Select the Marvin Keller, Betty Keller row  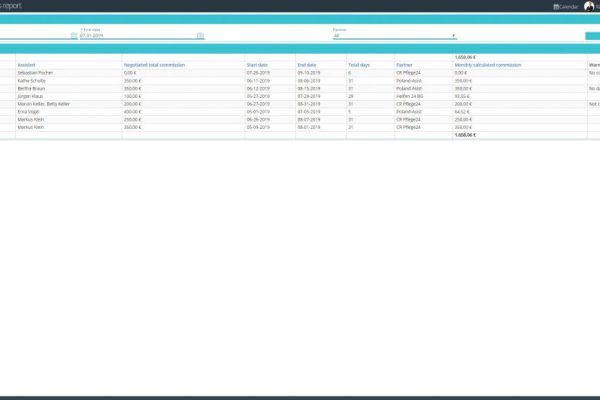point(44,104)
